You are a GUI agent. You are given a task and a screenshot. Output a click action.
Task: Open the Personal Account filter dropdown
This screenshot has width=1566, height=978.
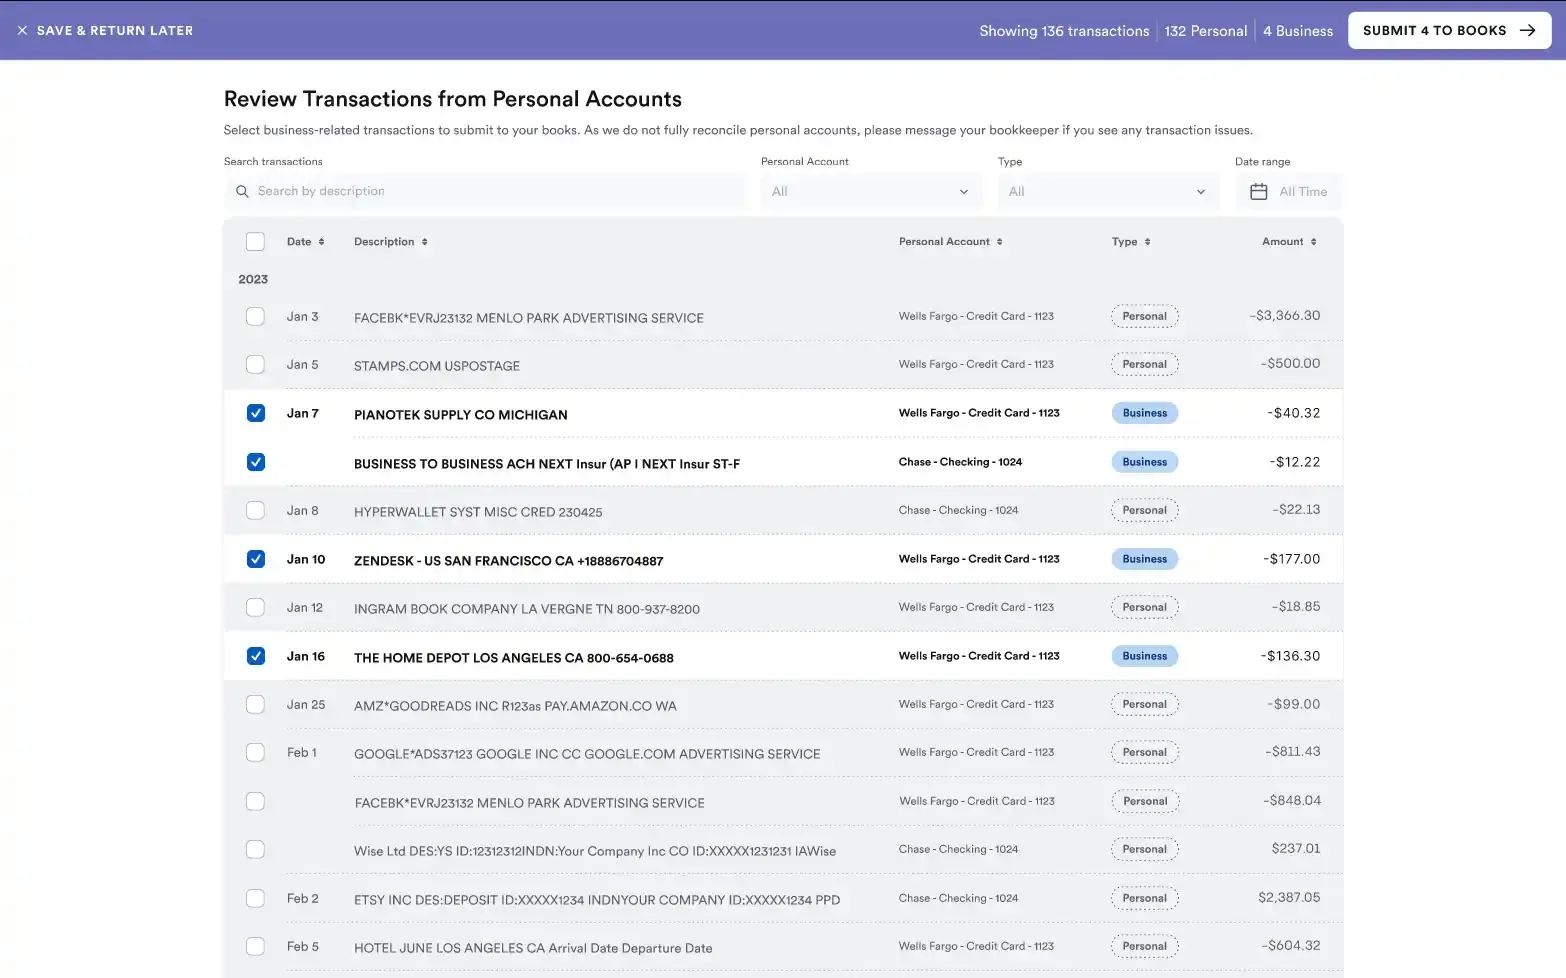[869, 190]
